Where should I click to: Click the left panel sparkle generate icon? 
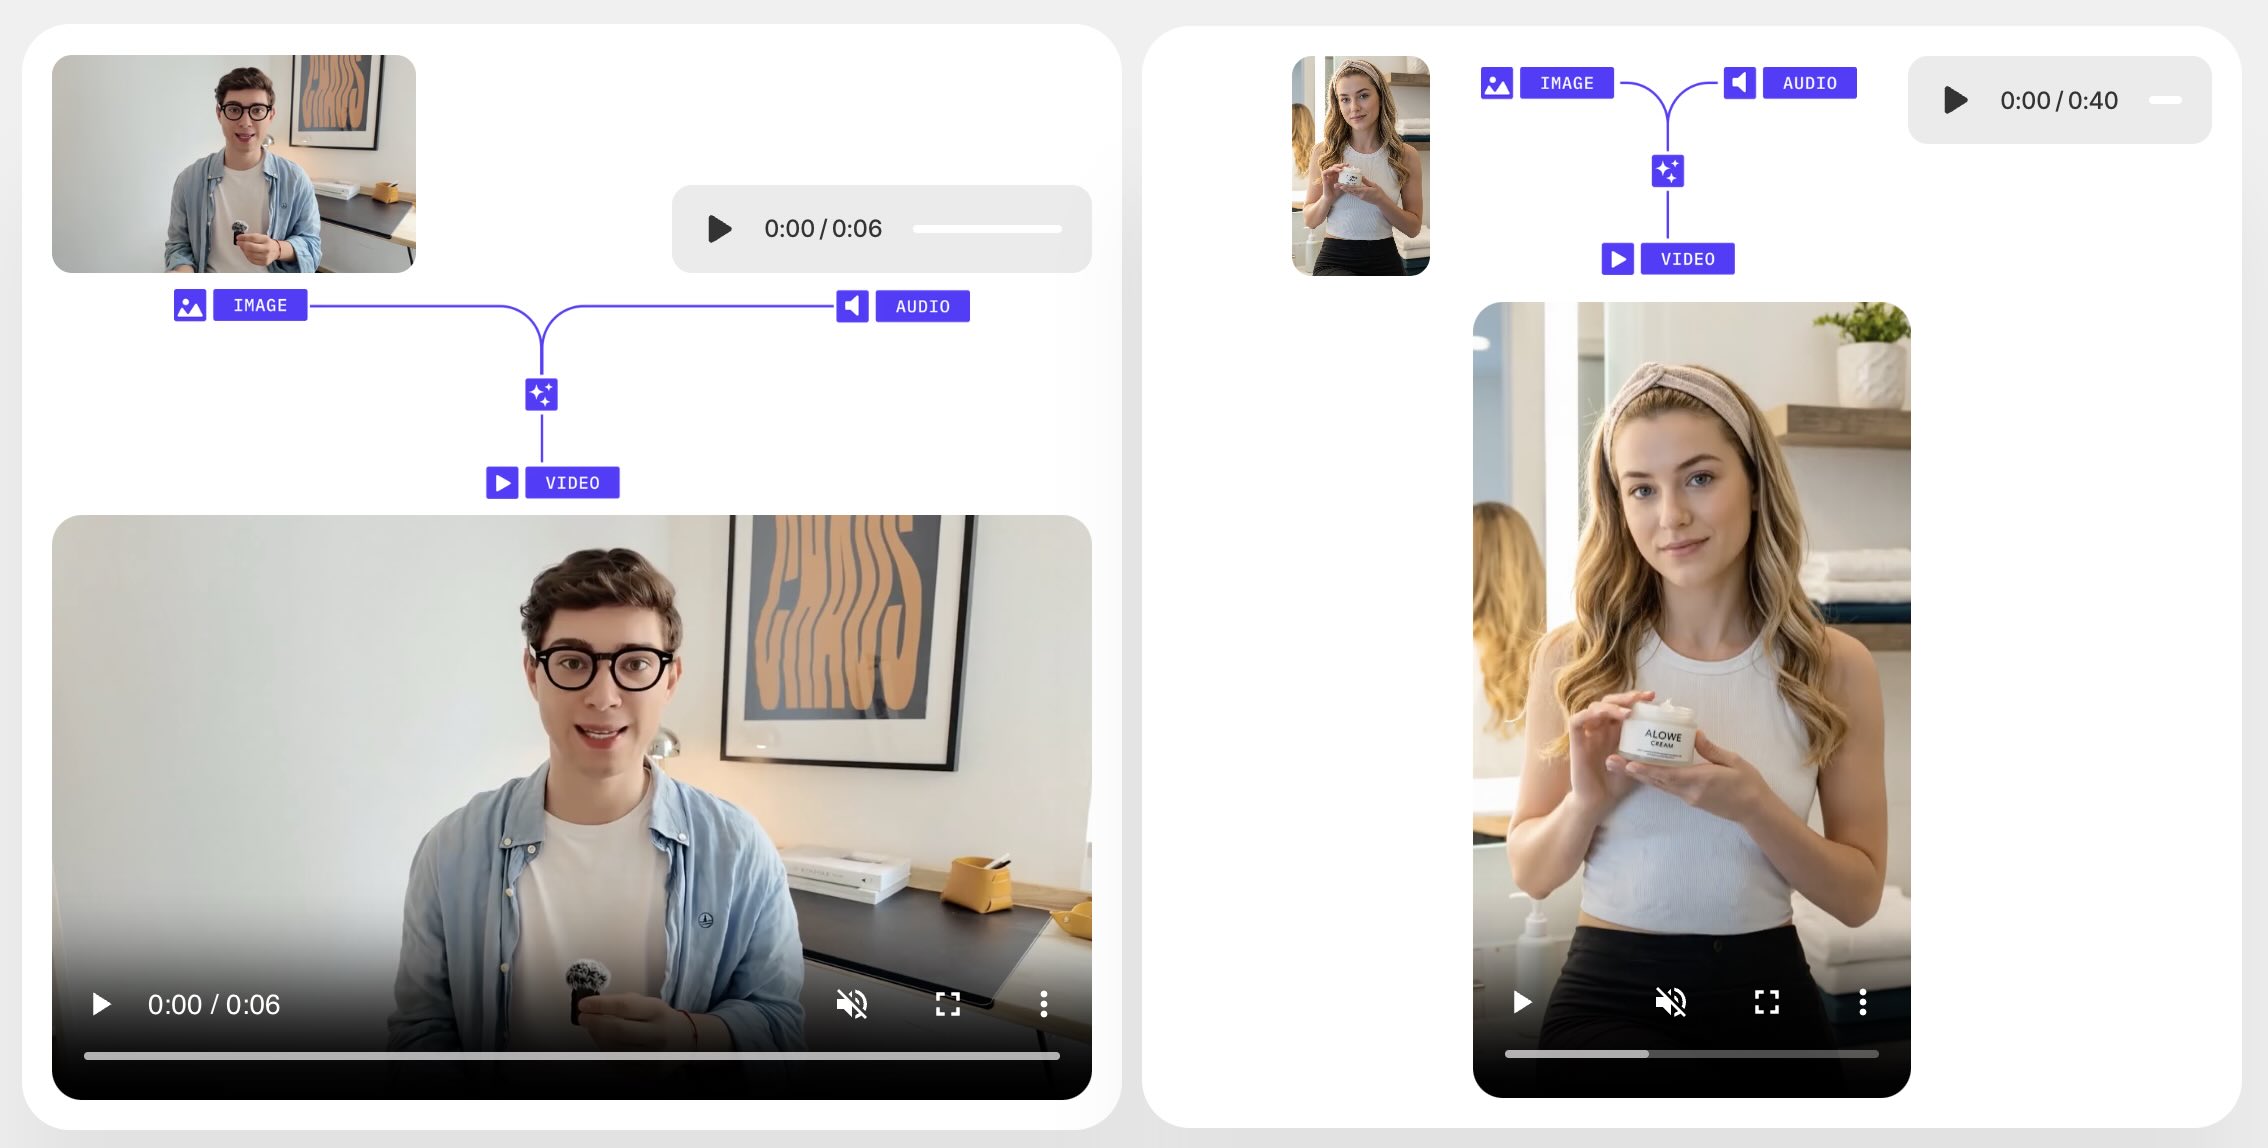(x=541, y=394)
